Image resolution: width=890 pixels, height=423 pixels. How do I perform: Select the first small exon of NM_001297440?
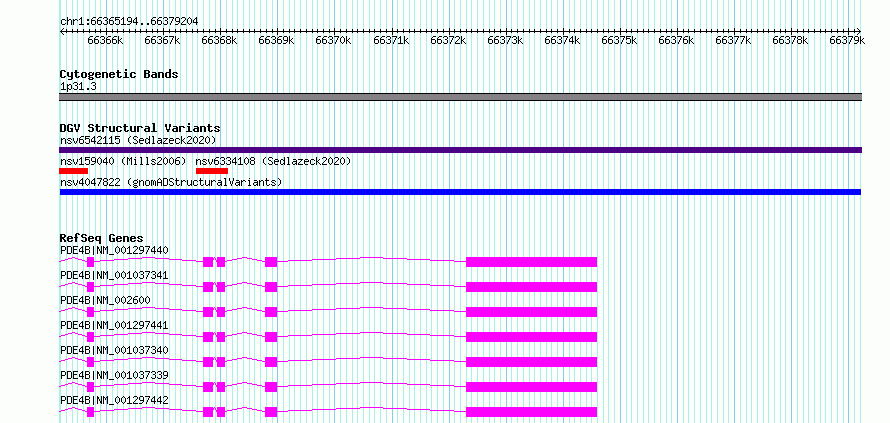click(90, 262)
